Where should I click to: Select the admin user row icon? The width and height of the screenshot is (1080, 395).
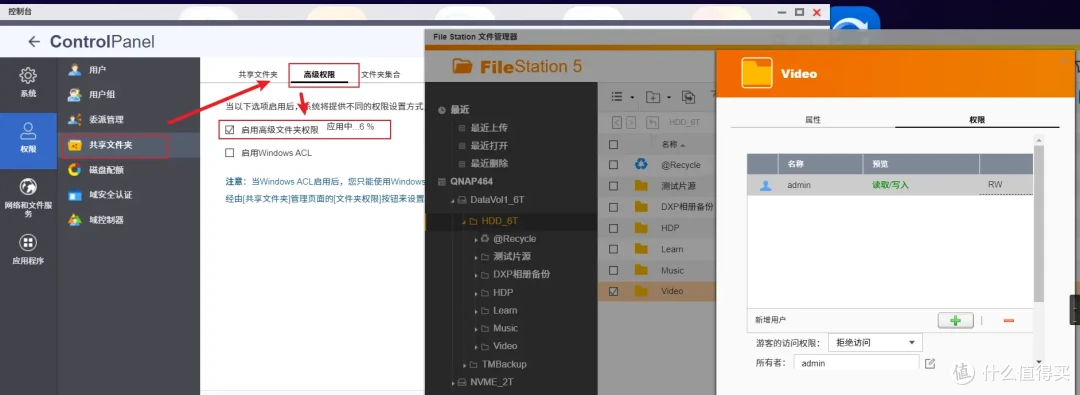click(x=765, y=185)
